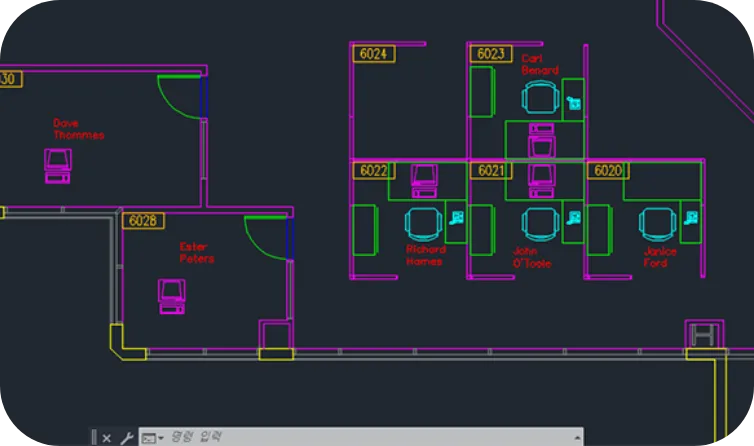This screenshot has height=446, width=754.
Task: Select the John O'Toole name label
Action: 532,257
